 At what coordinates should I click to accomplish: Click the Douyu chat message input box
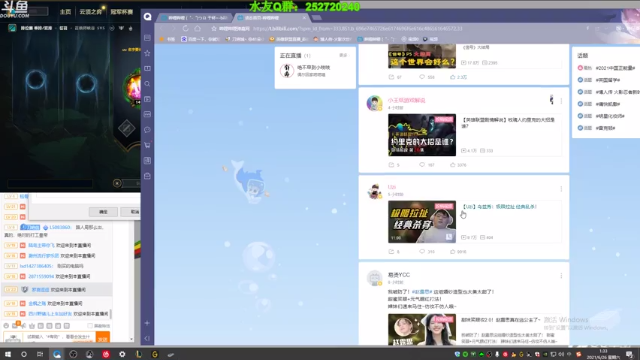pos(59,337)
